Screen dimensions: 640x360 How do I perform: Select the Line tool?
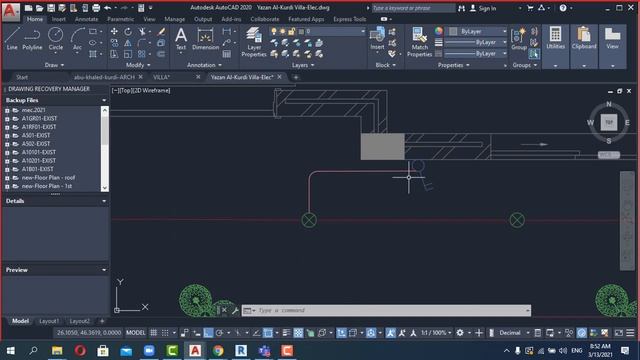(x=12, y=39)
